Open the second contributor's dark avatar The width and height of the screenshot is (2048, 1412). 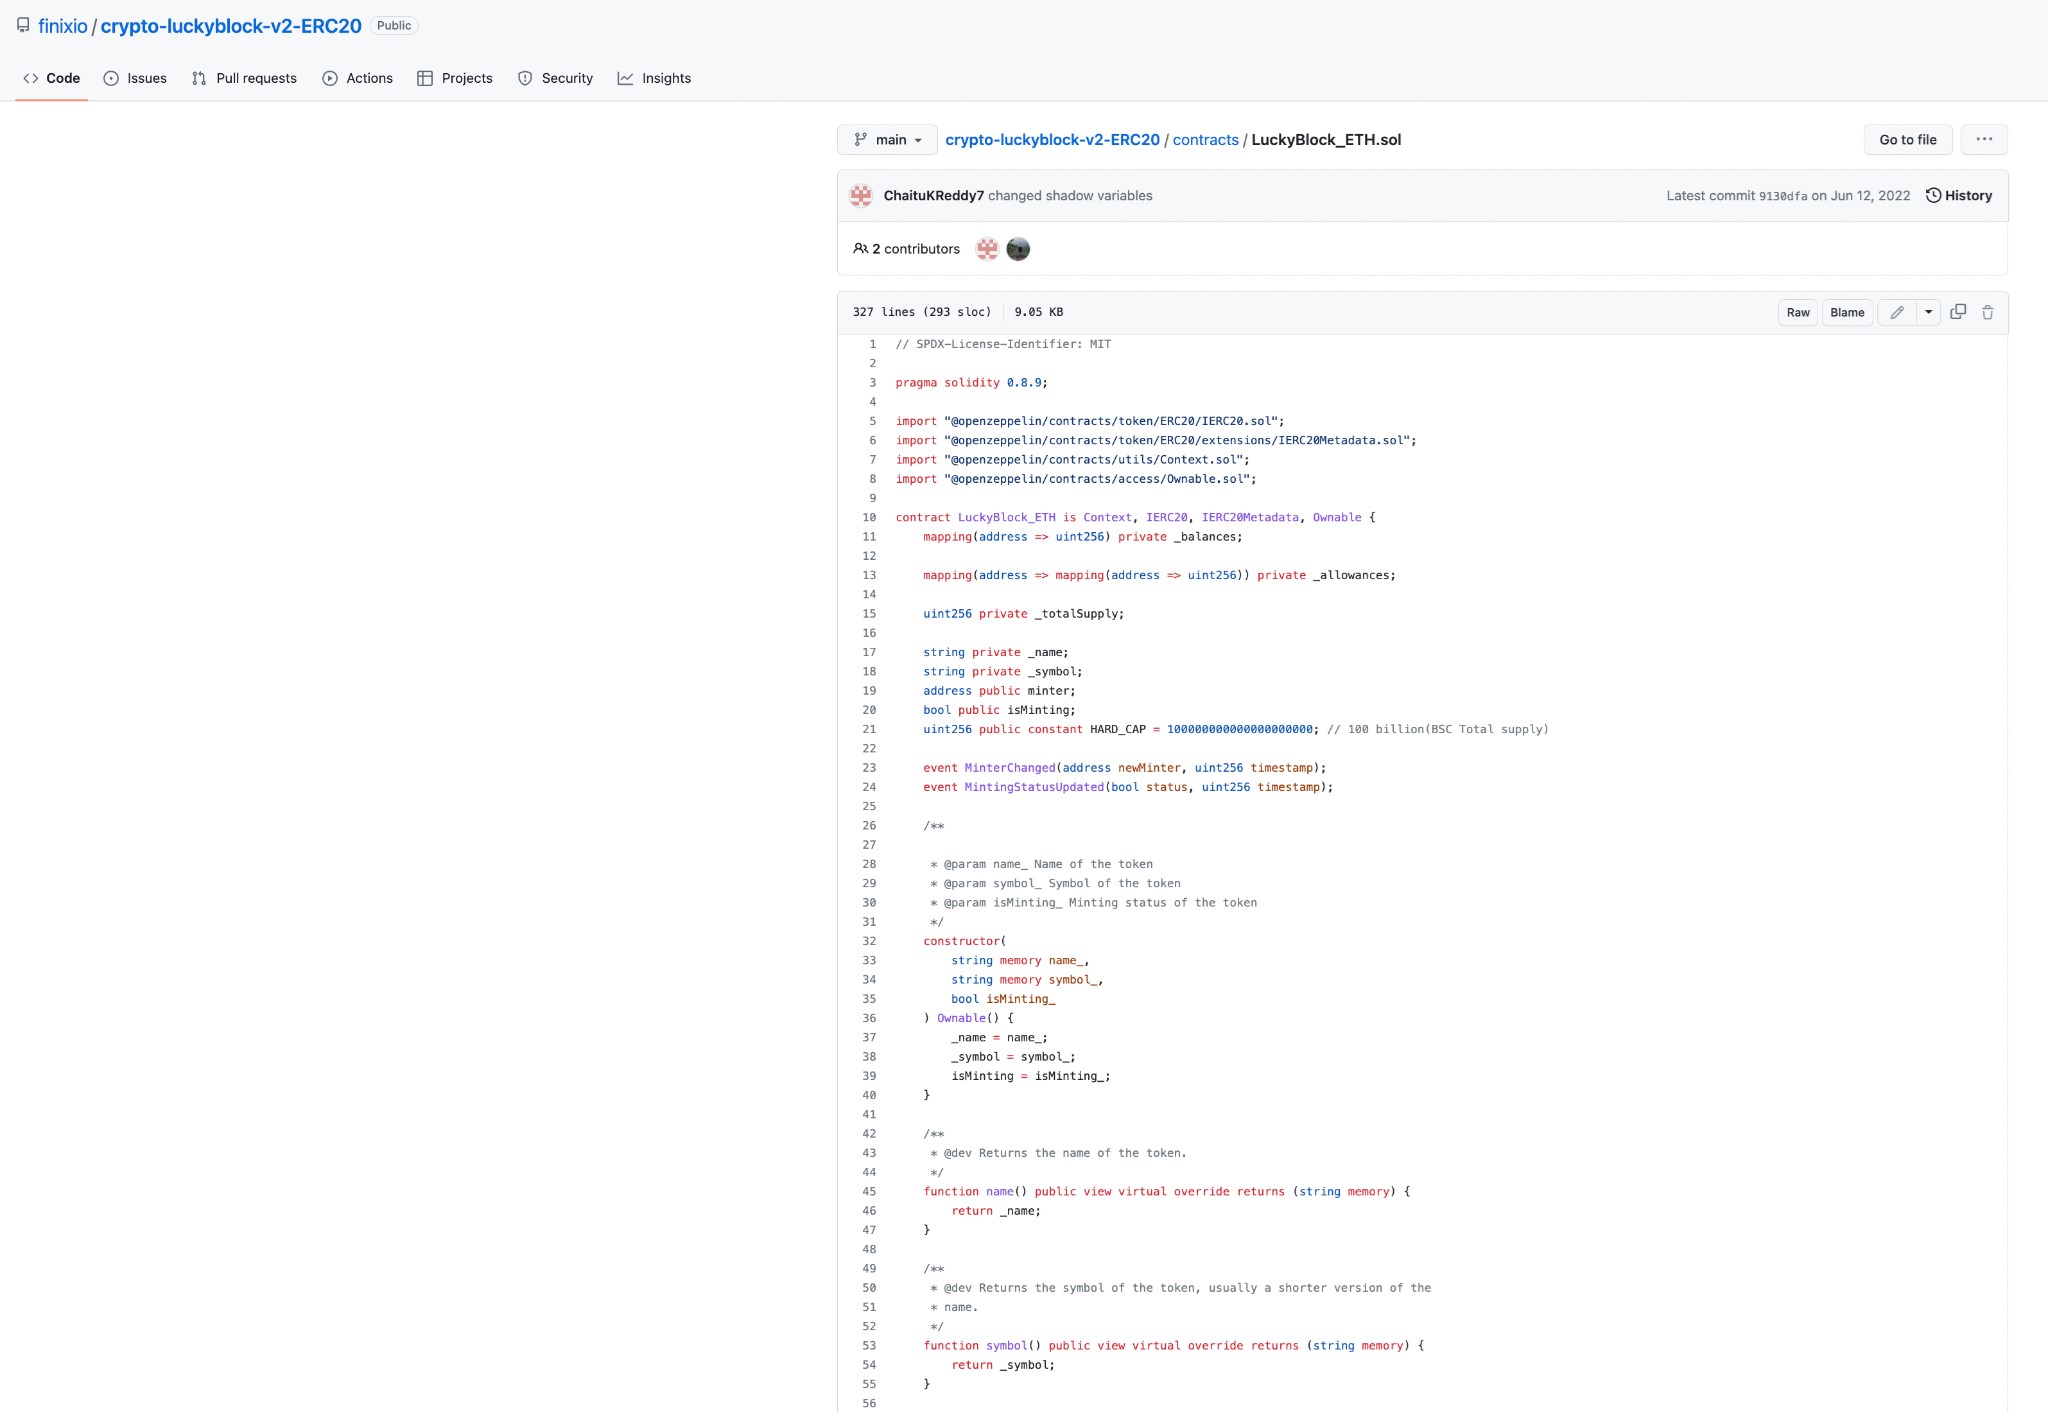1018,249
